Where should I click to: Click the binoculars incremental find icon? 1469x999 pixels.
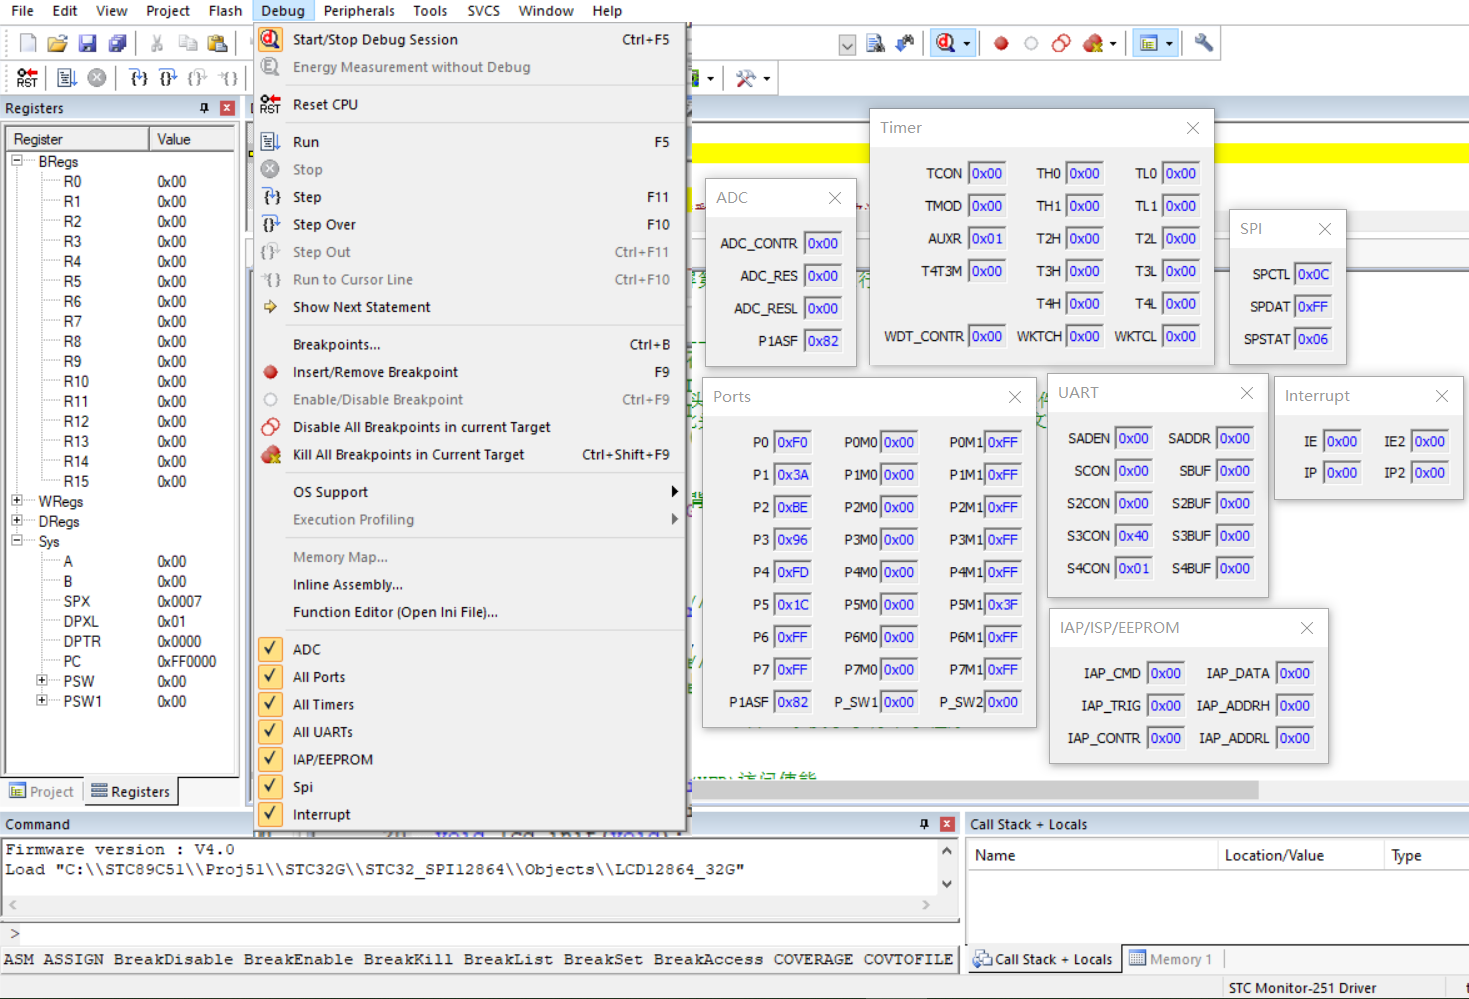[905, 43]
